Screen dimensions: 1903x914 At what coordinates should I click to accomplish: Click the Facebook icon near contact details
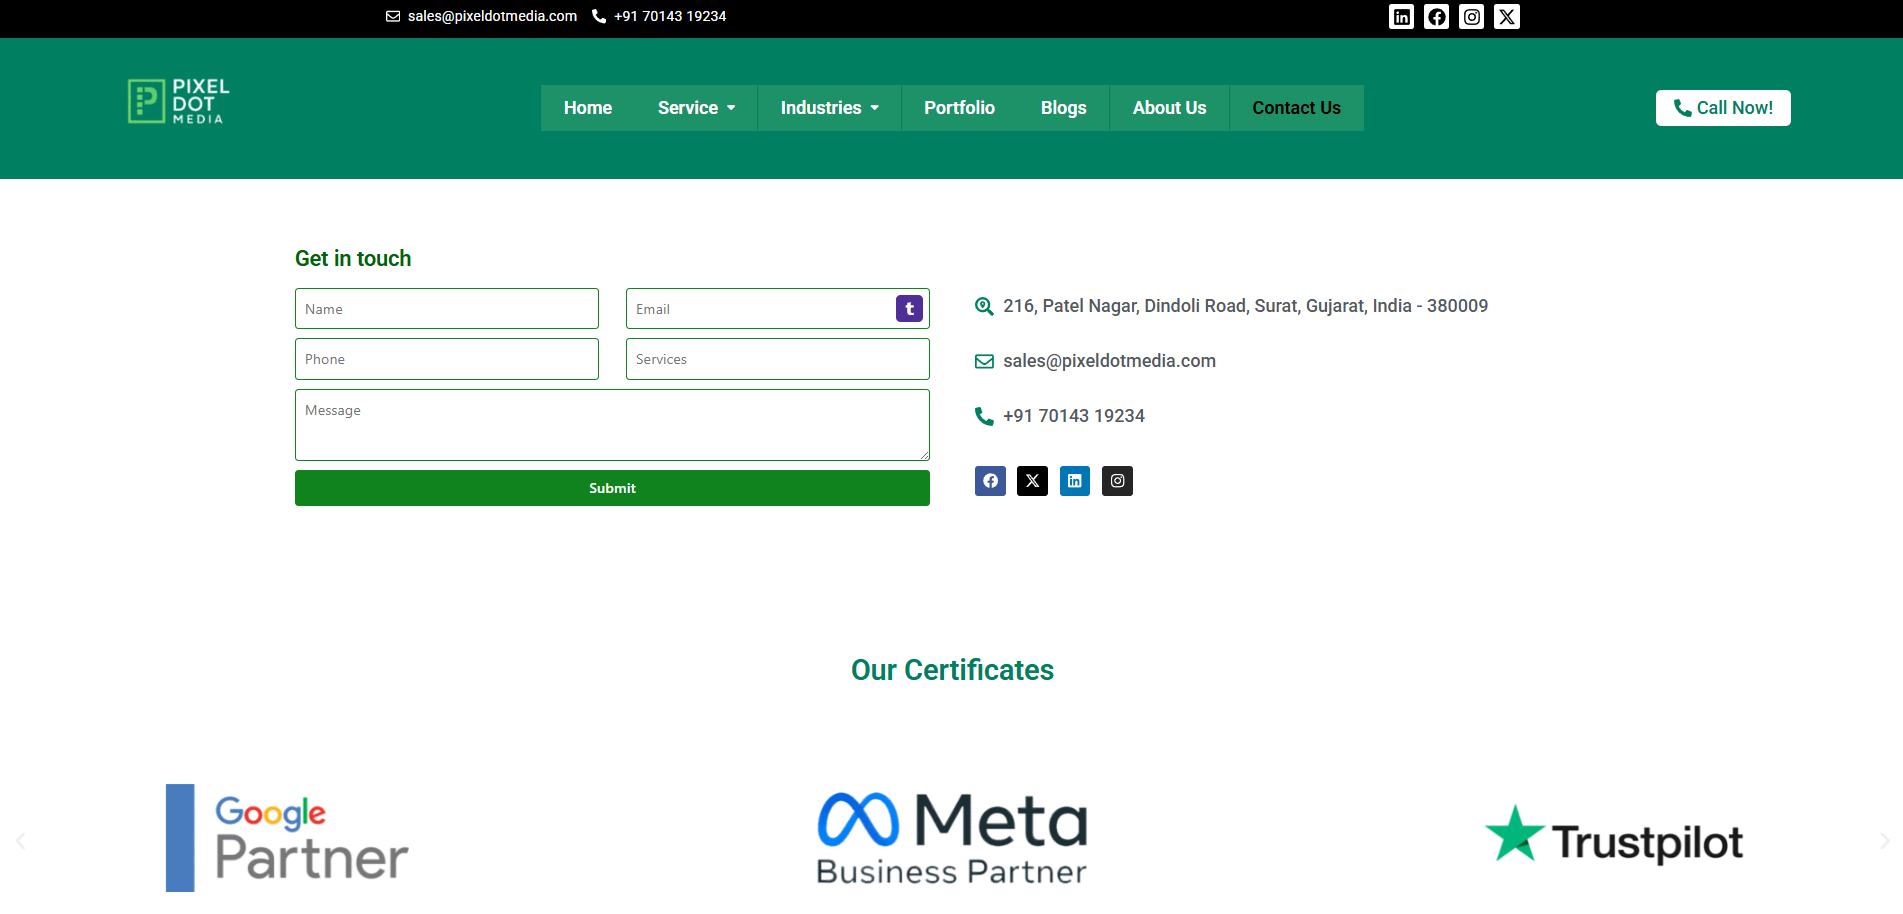coord(990,481)
